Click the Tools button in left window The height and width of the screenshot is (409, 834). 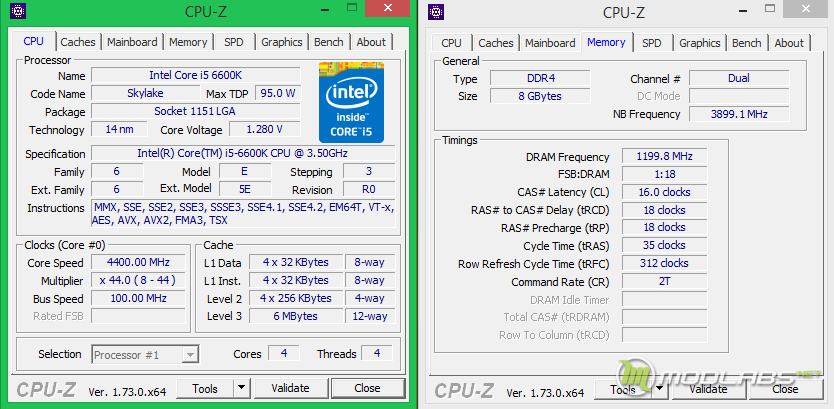pyautogui.click(x=205, y=388)
